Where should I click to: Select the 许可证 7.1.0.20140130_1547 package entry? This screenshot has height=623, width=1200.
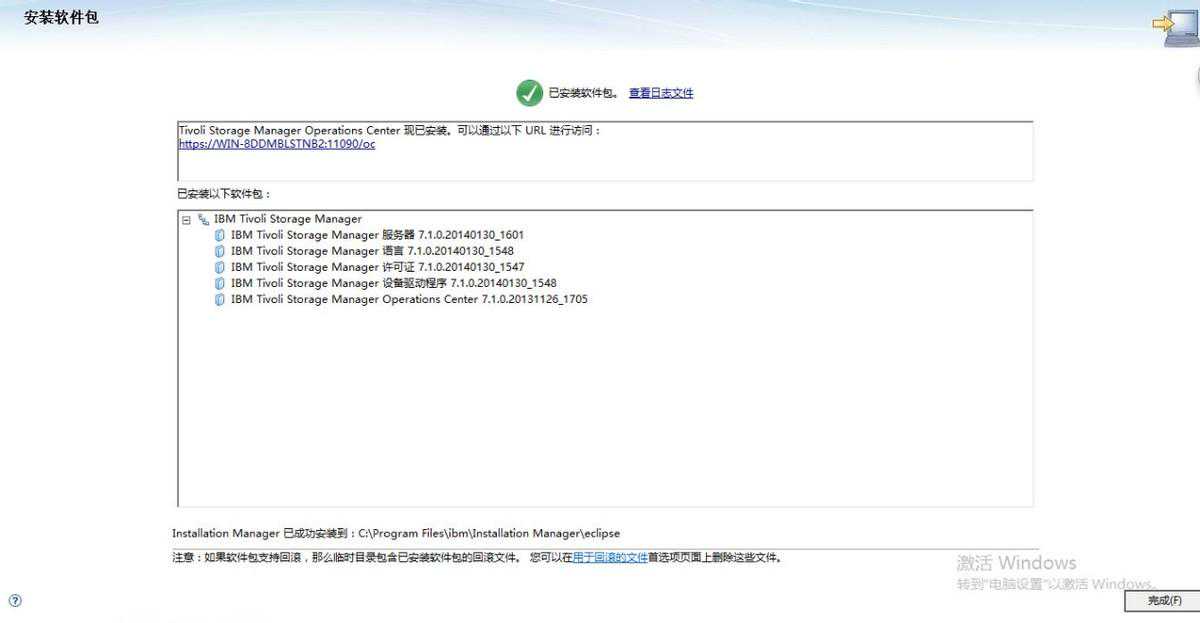[377, 267]
